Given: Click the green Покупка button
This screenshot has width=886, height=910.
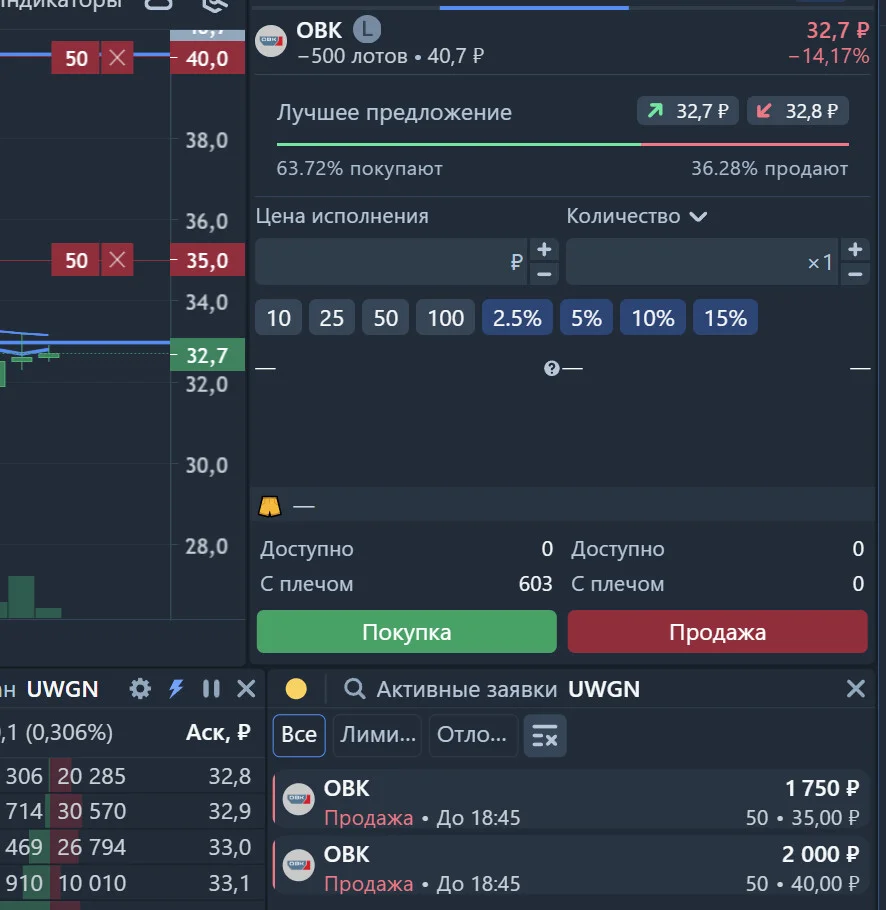Looking at the screenshot, I should click(407, 631).
